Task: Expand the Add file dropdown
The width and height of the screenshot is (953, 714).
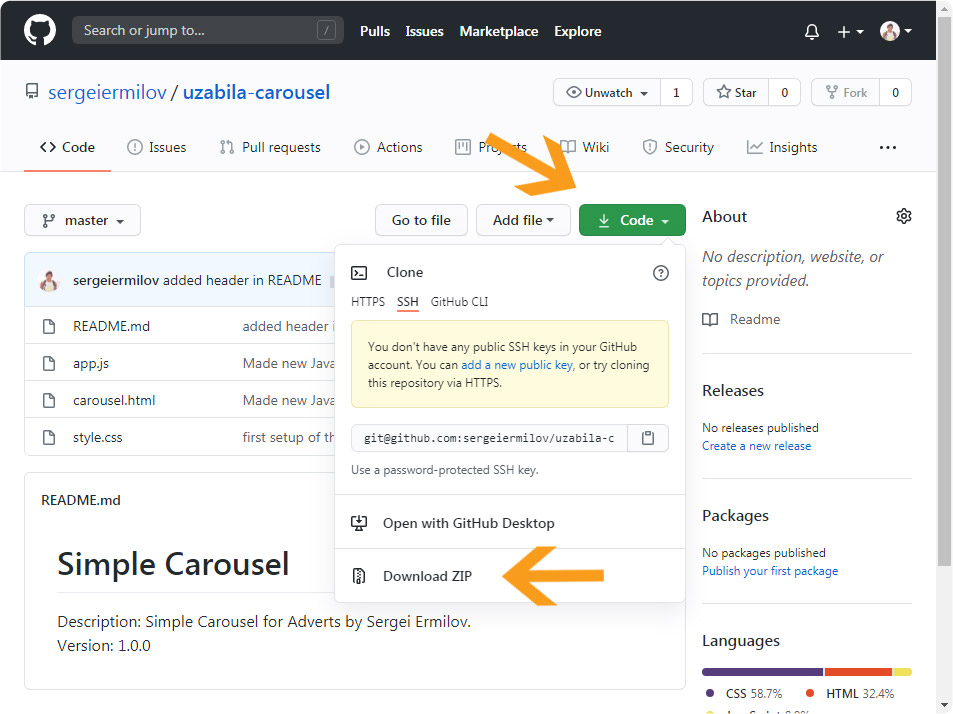Action: [523, 220]
